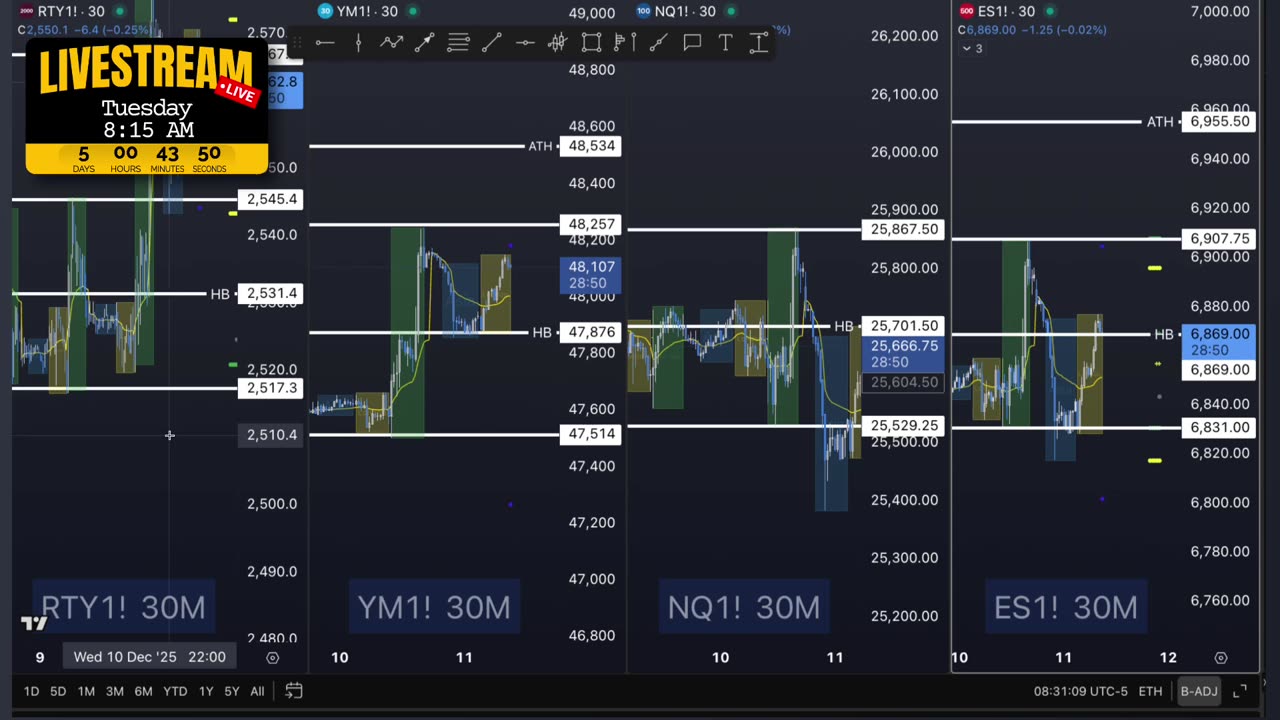Set date range to All

[257, 691]
